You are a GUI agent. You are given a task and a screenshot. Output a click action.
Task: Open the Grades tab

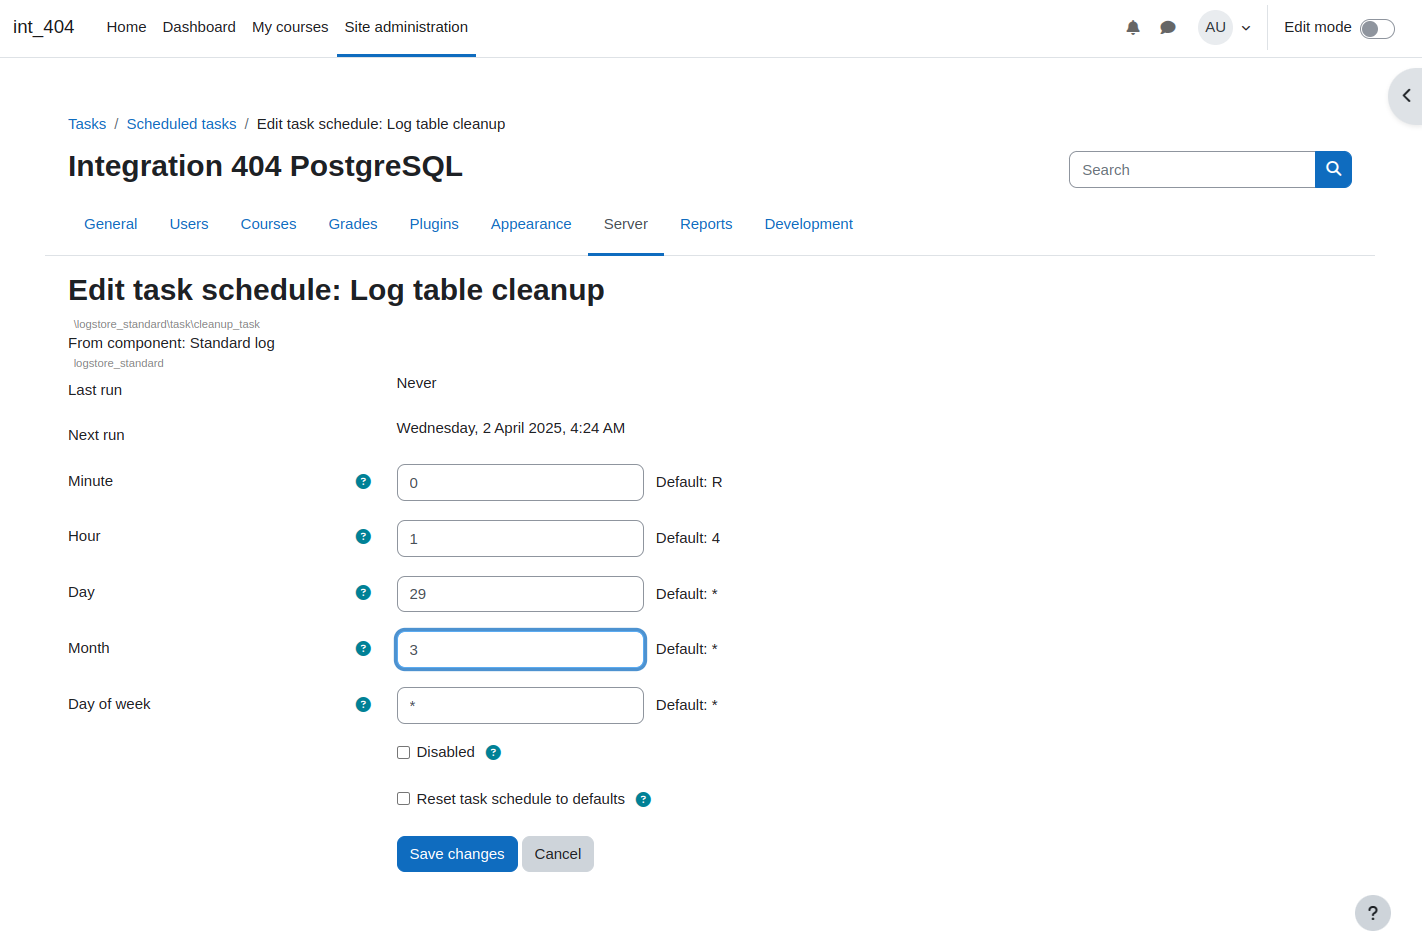[x=353, y=224]
